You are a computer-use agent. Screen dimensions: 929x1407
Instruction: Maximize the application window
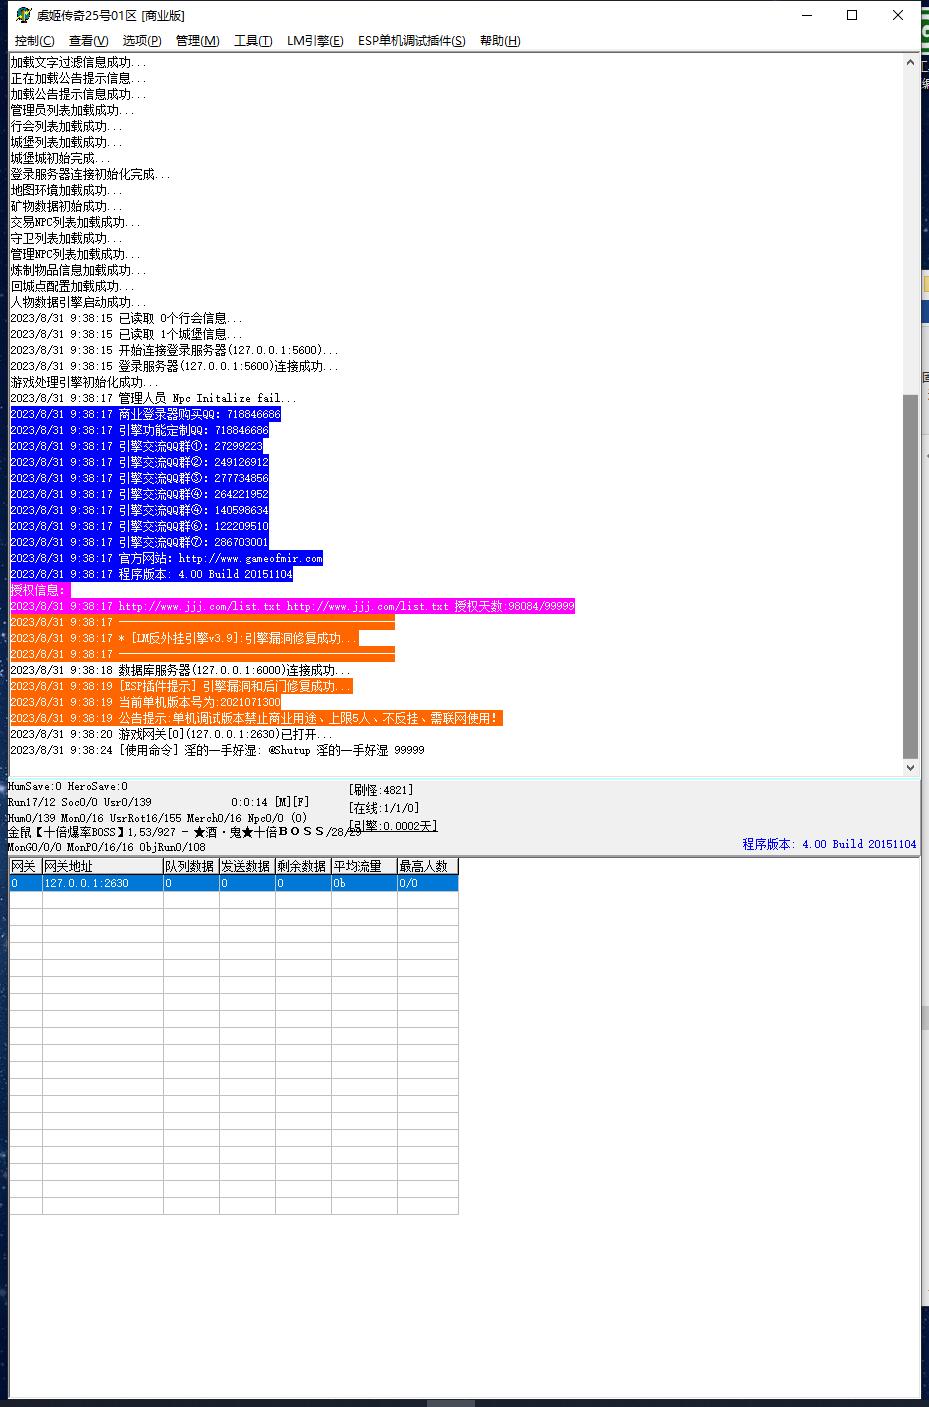(852, 15)
